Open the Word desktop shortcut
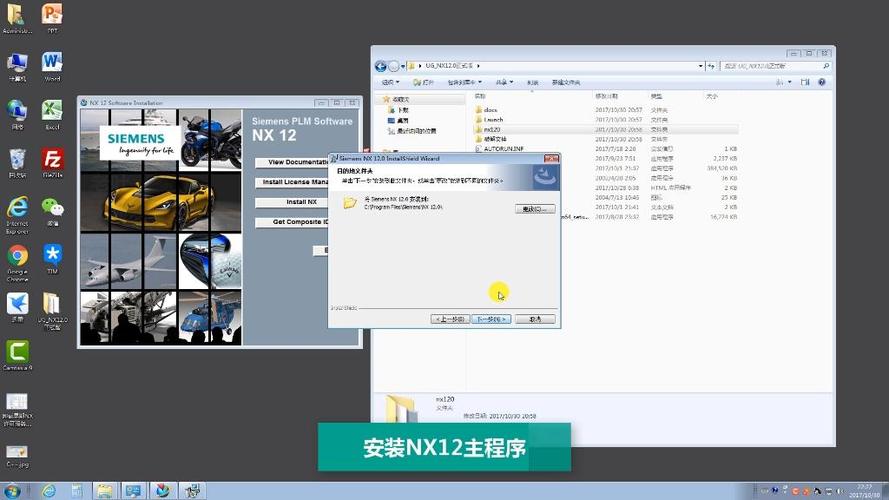The width and height of the screenshot is (889, 500). 52,66
